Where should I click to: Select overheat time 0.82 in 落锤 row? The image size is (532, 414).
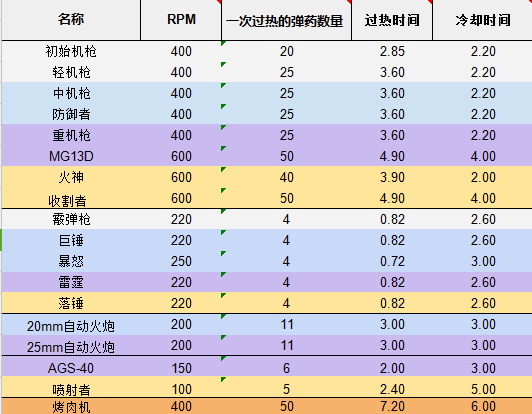pos(392,303)
